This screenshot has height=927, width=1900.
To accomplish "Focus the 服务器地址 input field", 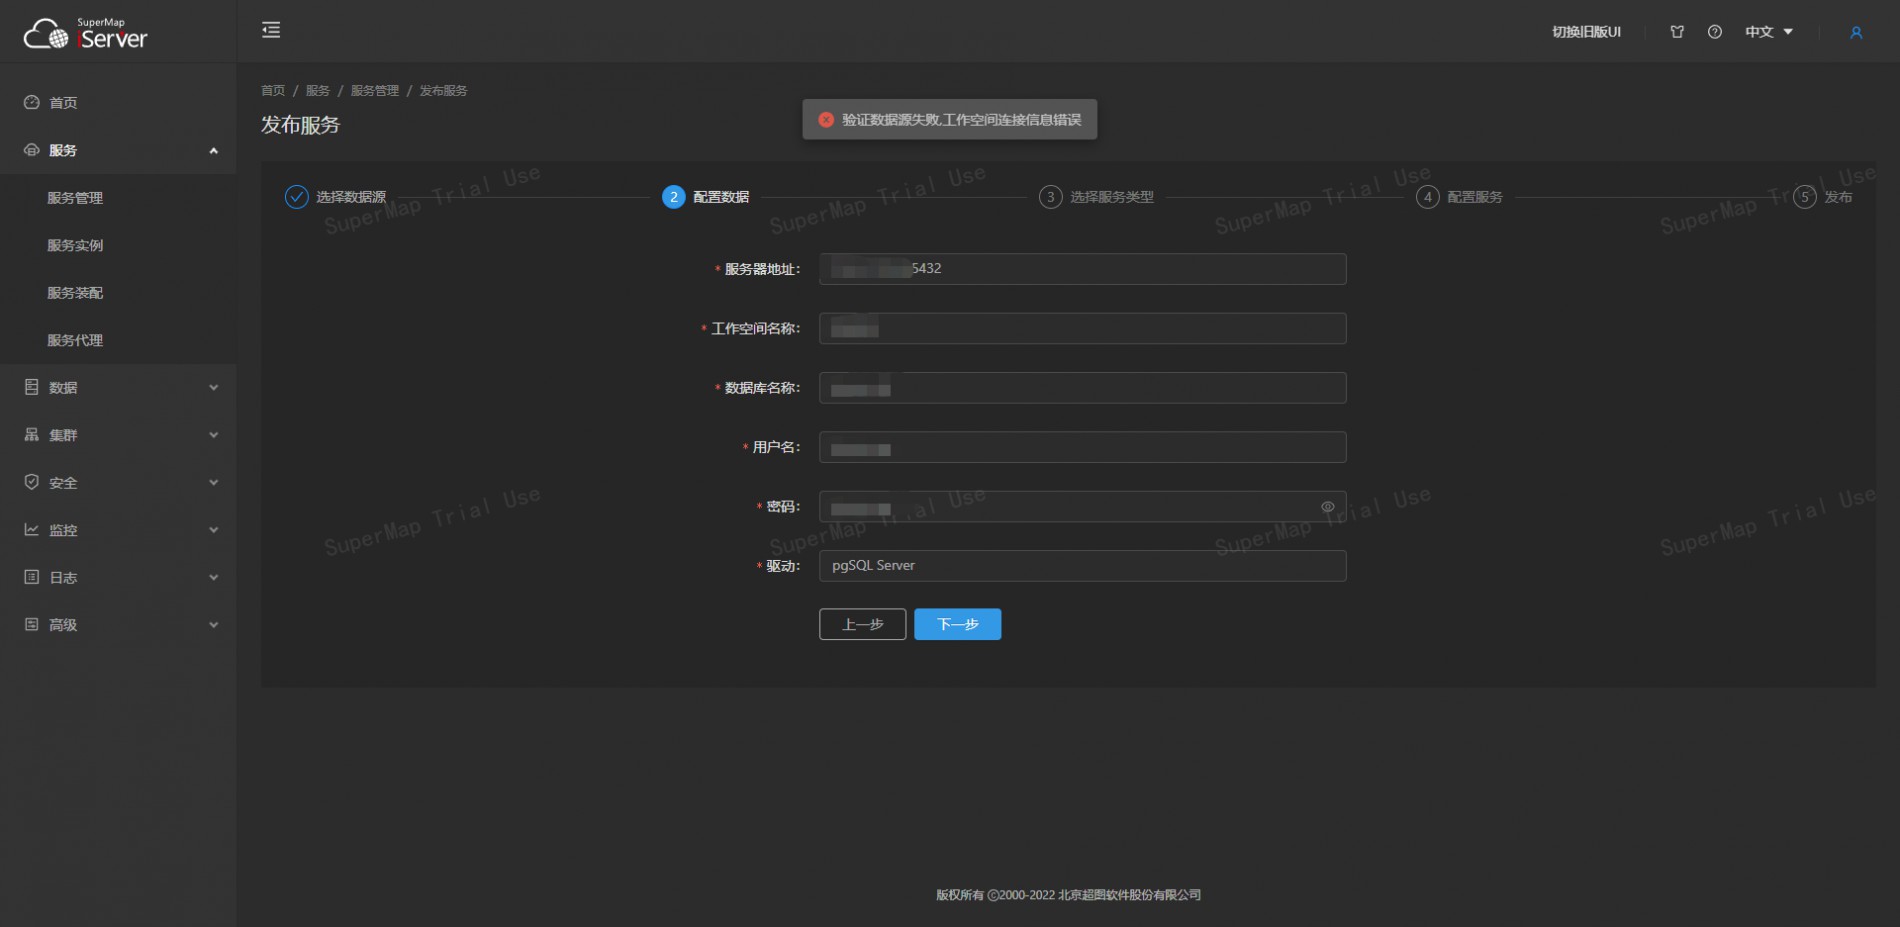I will coord(1083,269).
